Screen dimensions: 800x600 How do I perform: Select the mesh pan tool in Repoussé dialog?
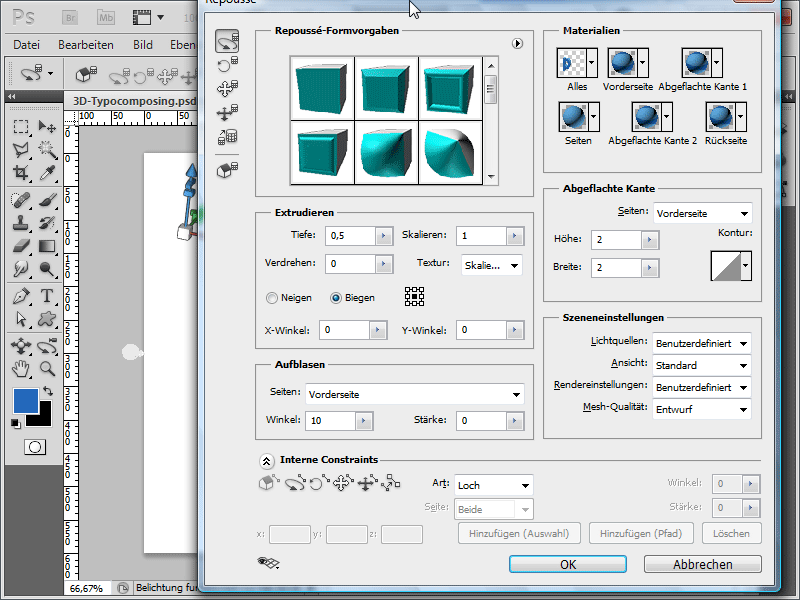pos(227,88)
